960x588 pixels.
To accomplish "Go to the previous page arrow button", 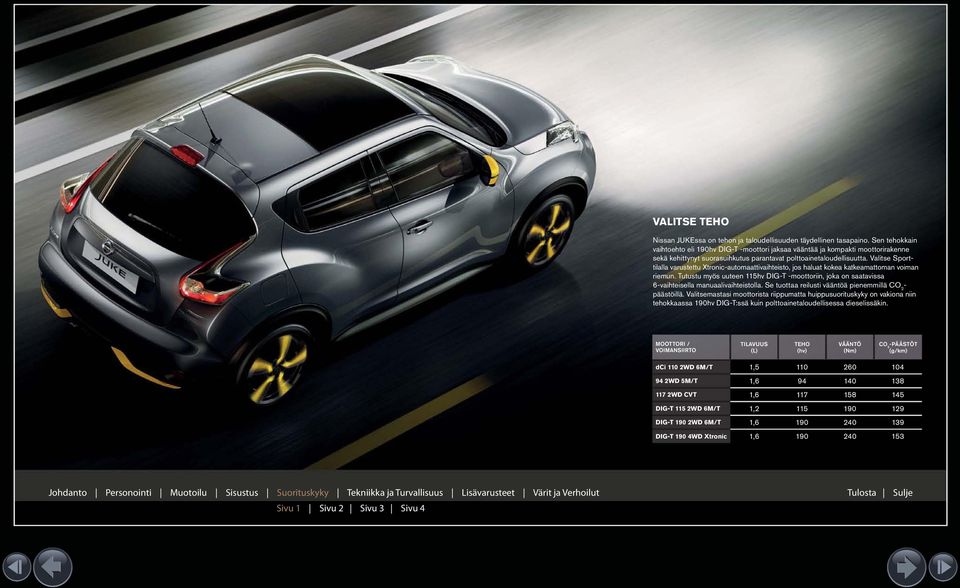I will click(x=53, y=567).
